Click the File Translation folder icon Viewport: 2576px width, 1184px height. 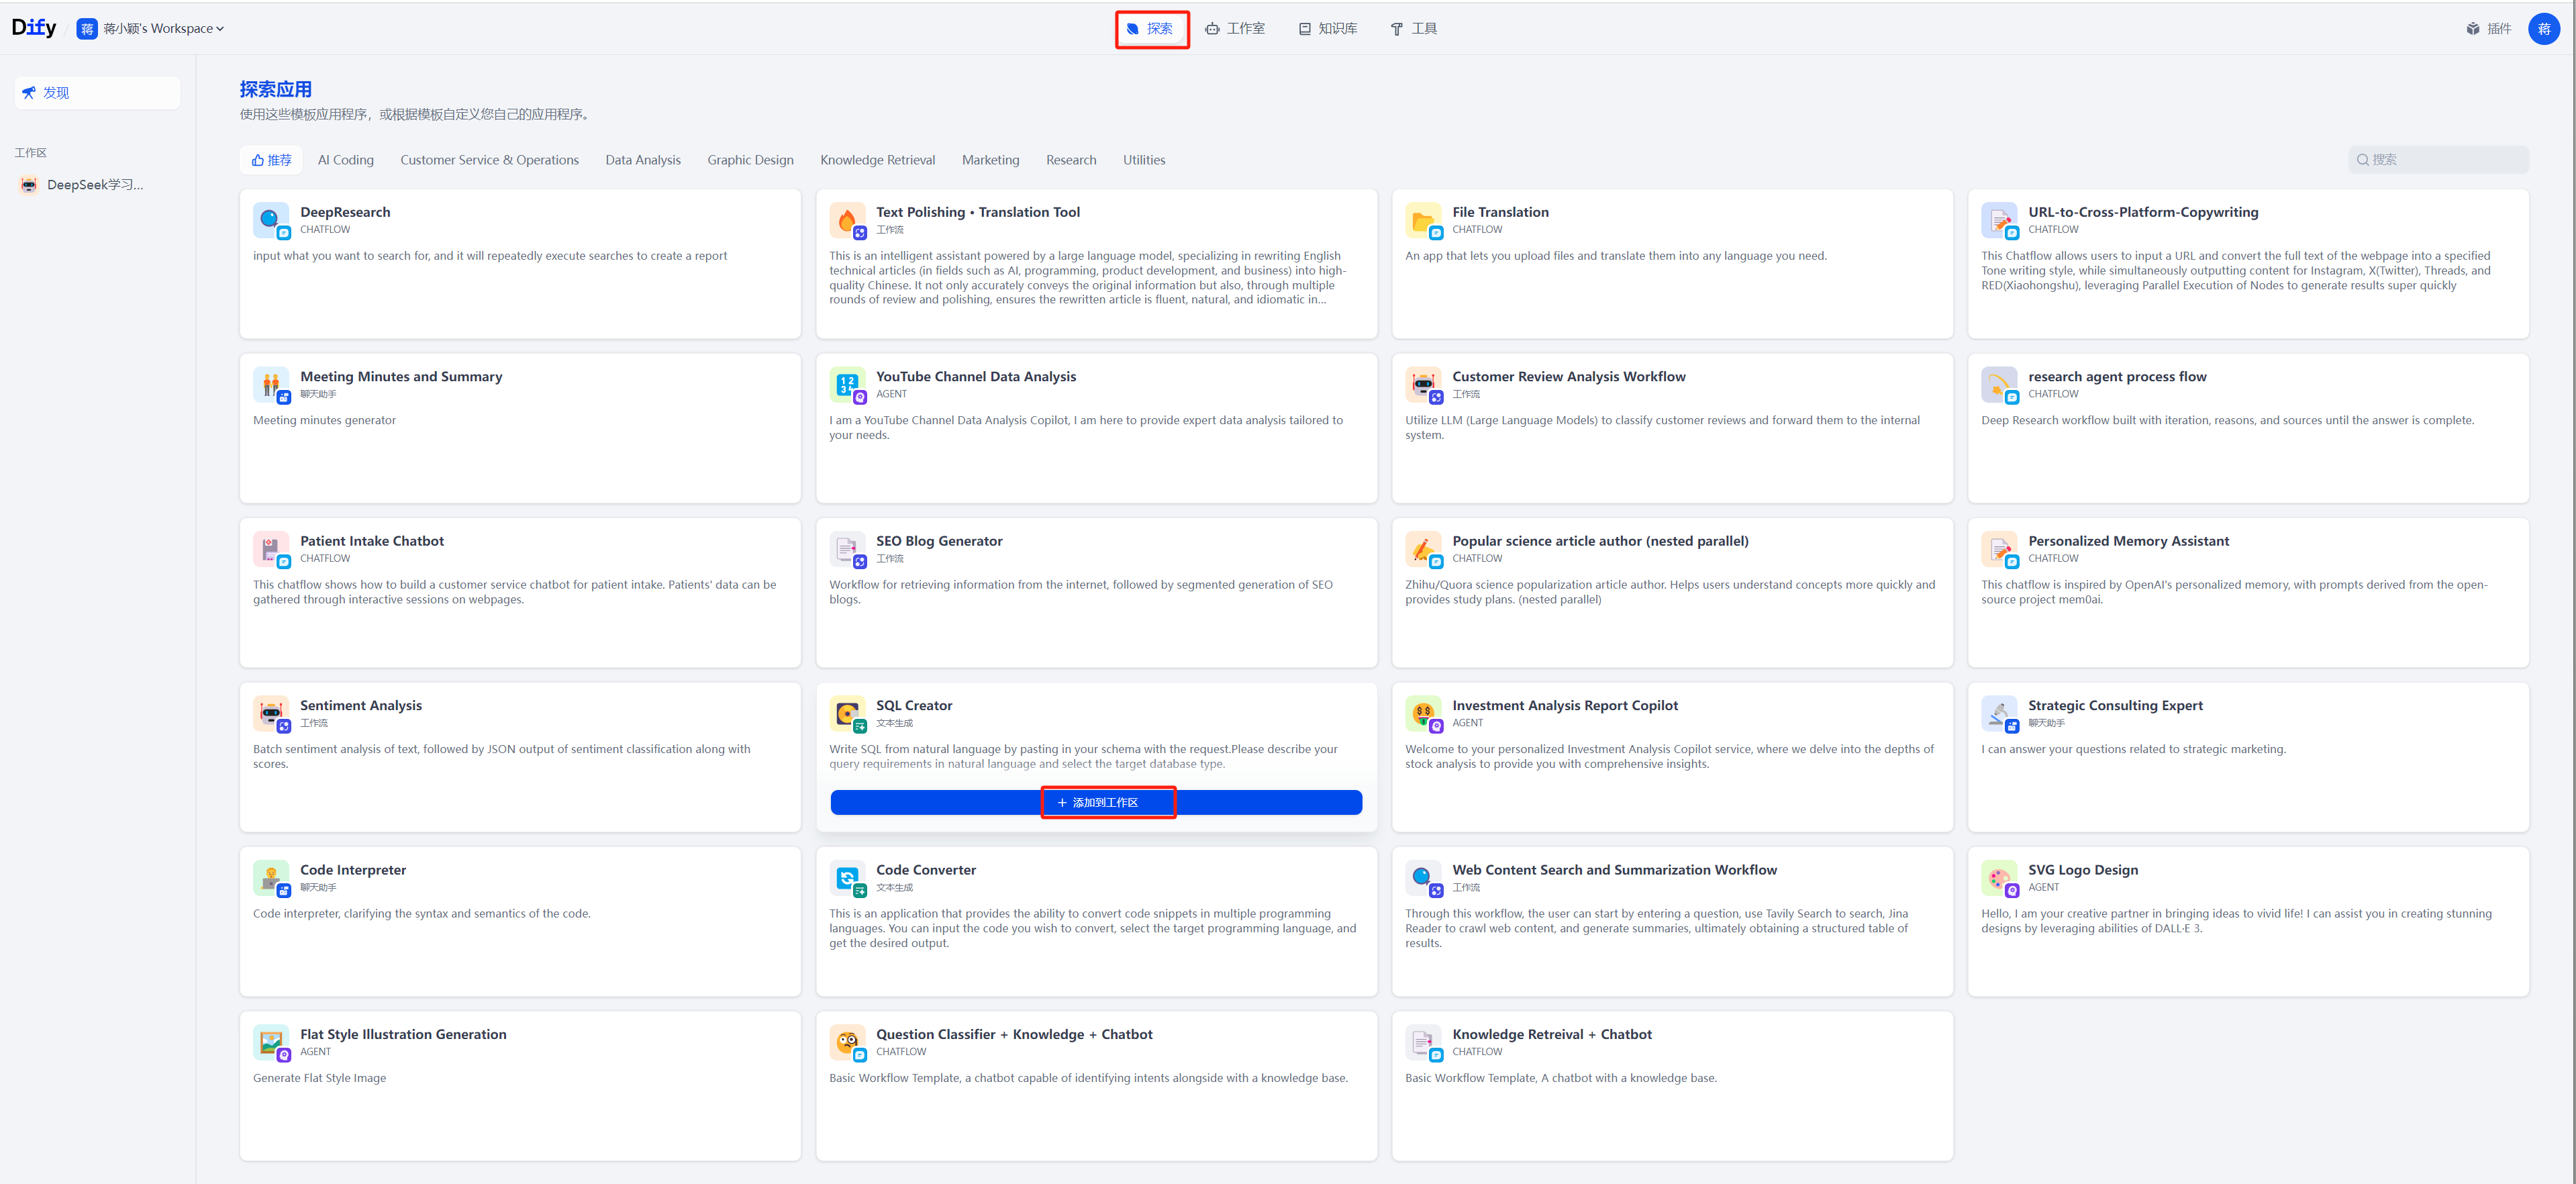(x=1421, y=219)
